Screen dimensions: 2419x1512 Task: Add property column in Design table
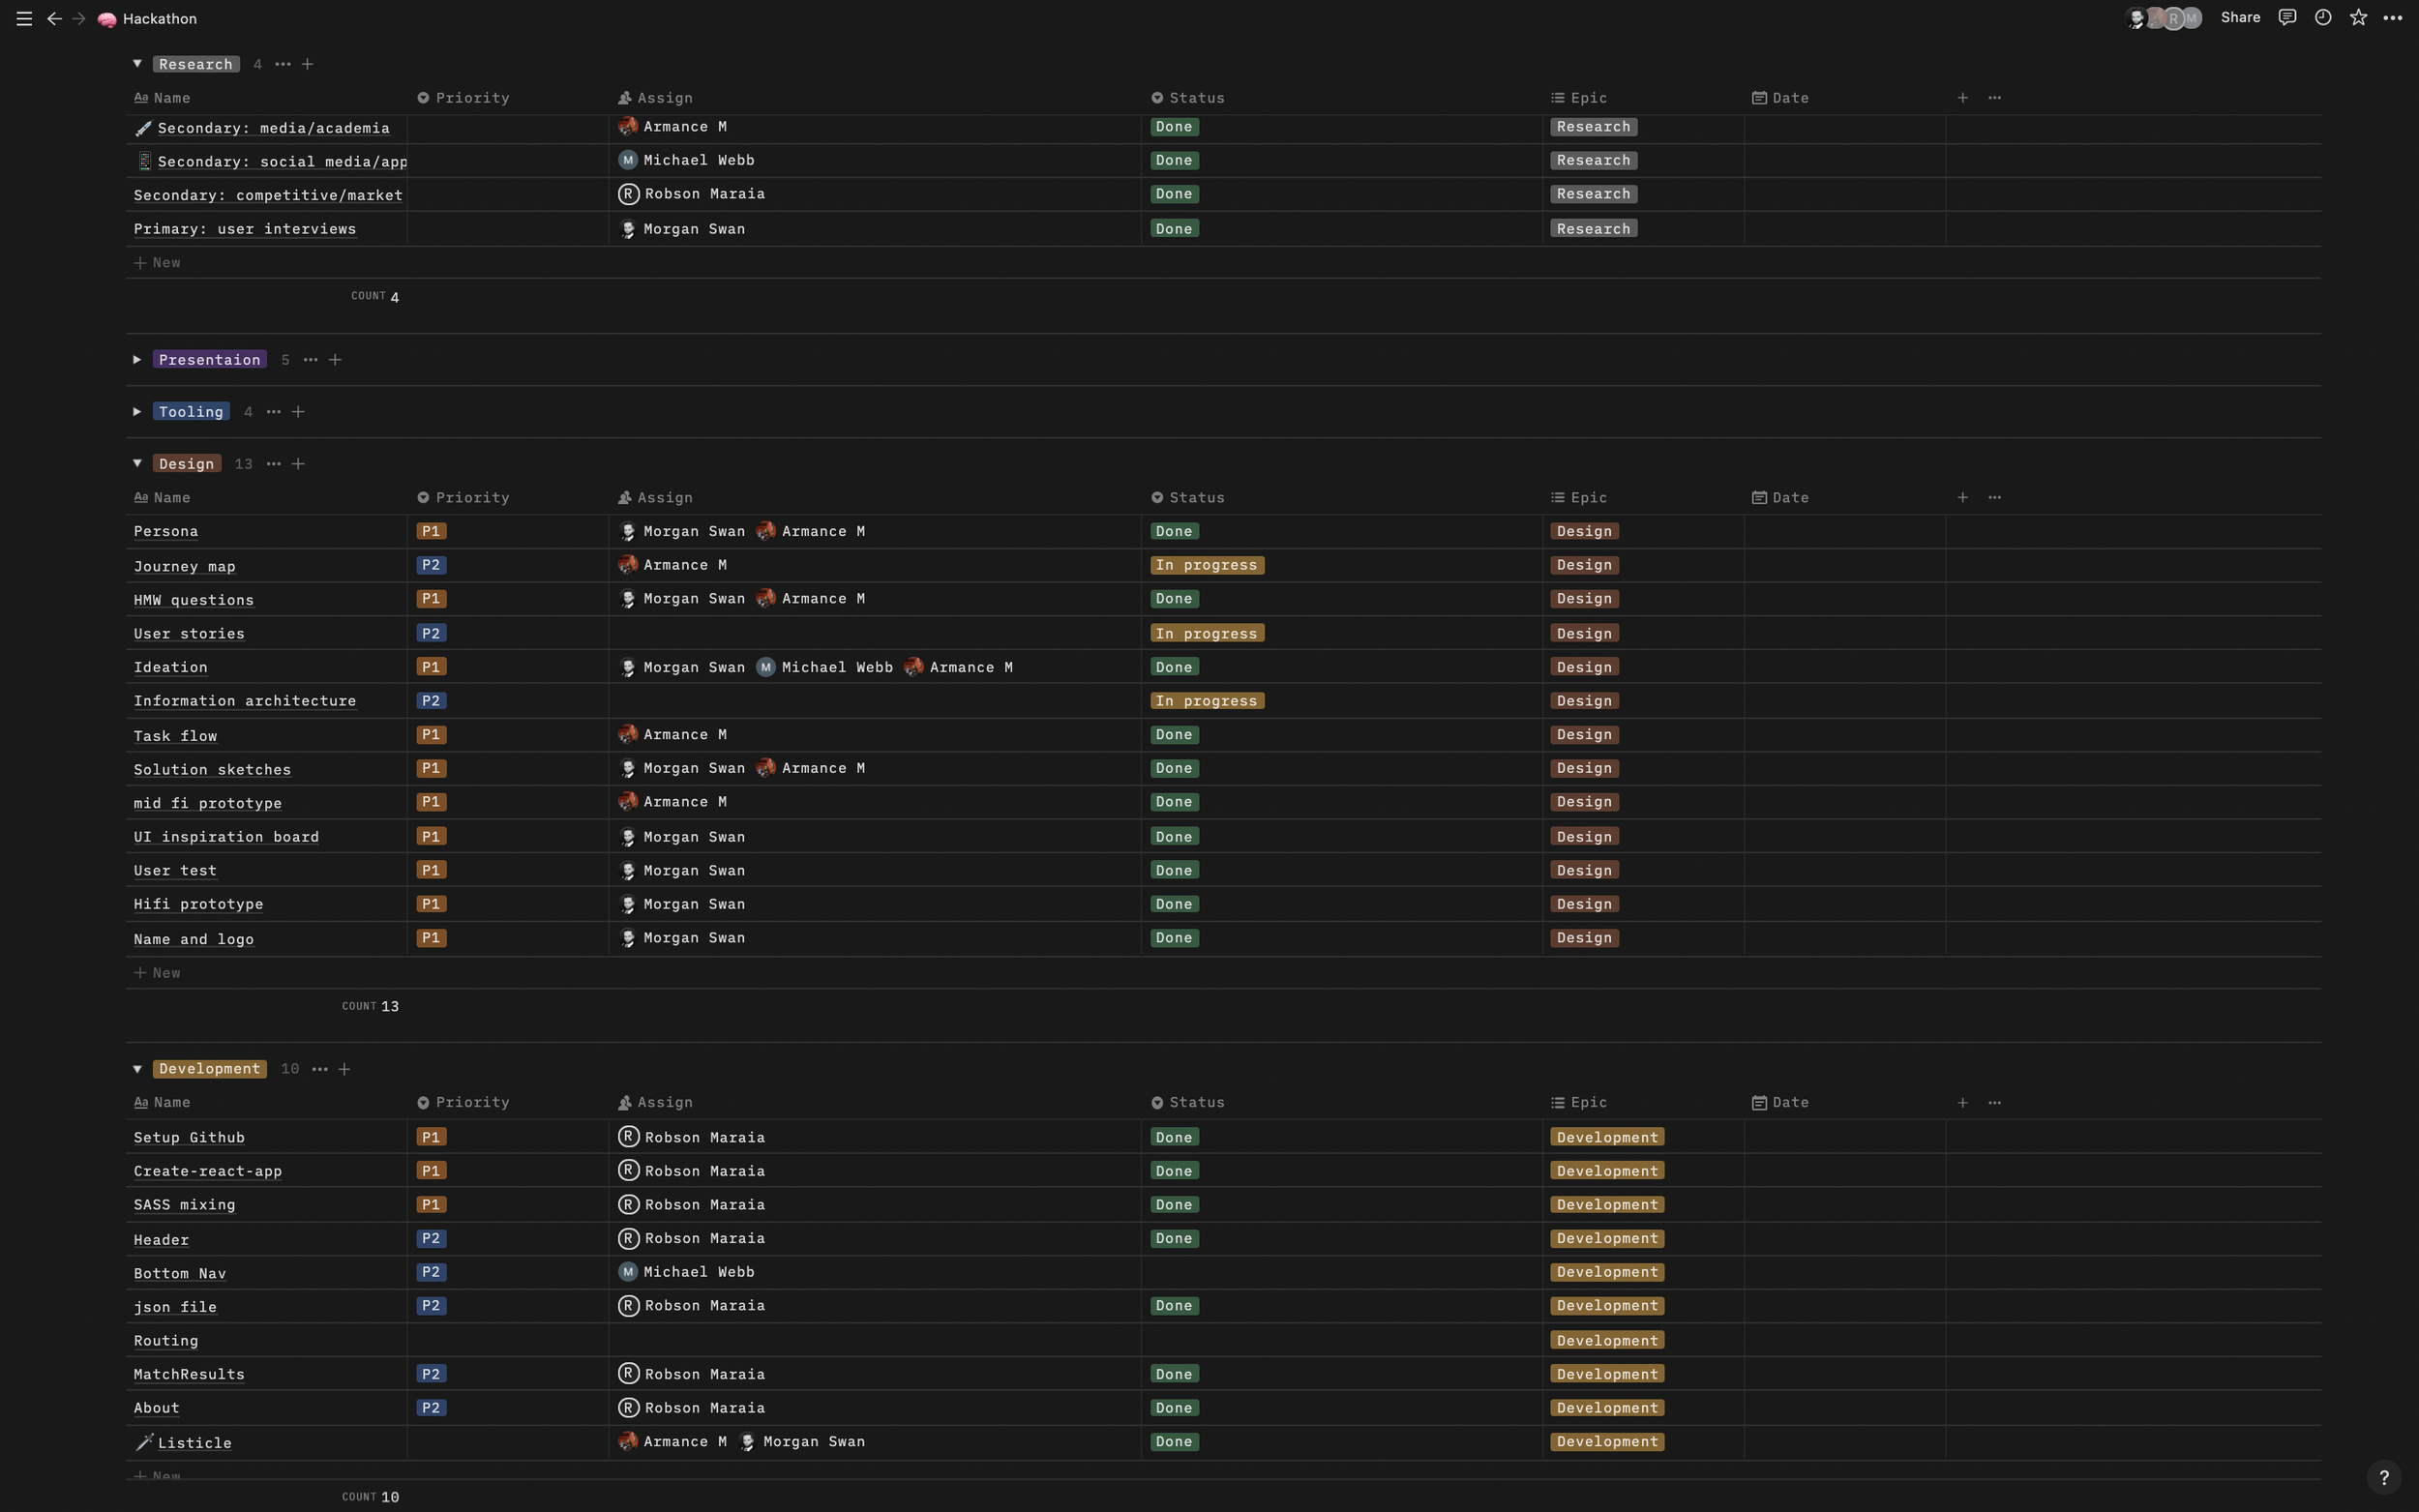[x=1962, y=498]
